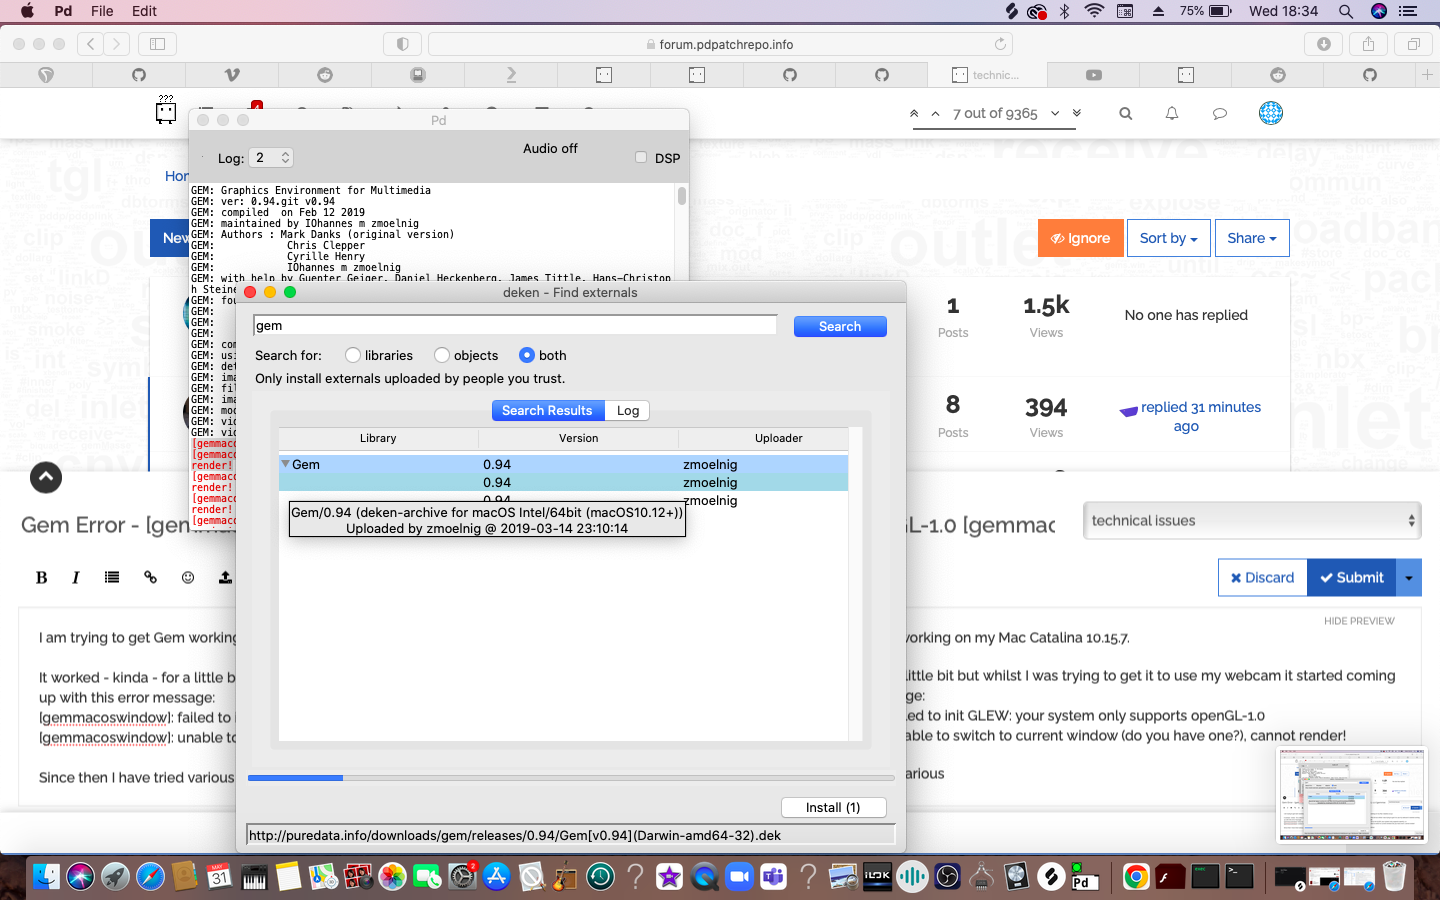The width and height of the screenshot is (1440, 900).
Task: Click the user avatar globe icon
Action: click(1271, 113)
